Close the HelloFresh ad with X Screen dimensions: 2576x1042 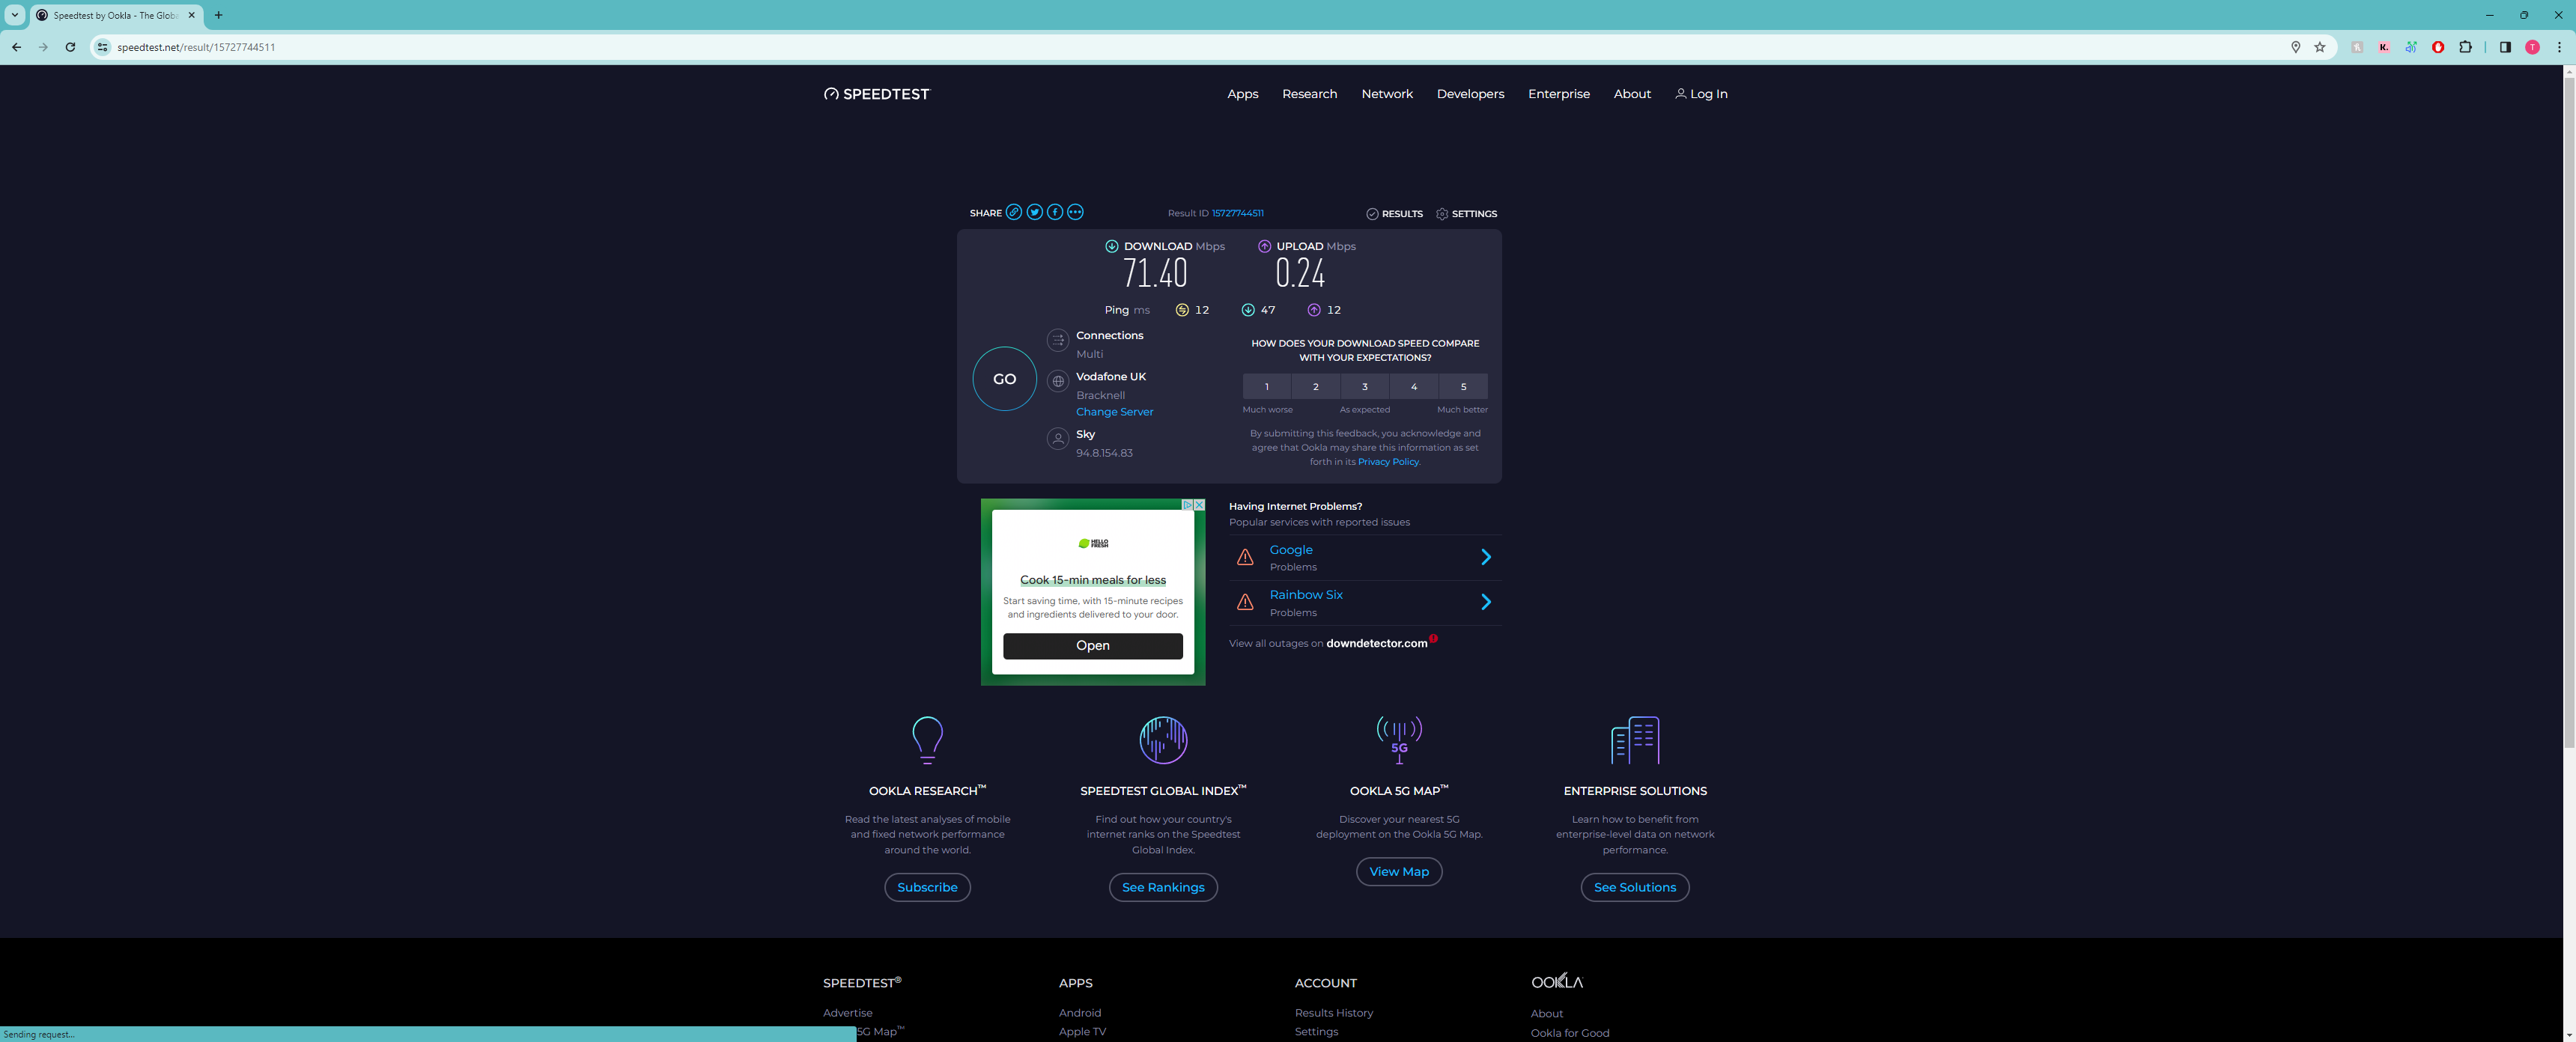pyautogui.click(x=1199, y=505)
